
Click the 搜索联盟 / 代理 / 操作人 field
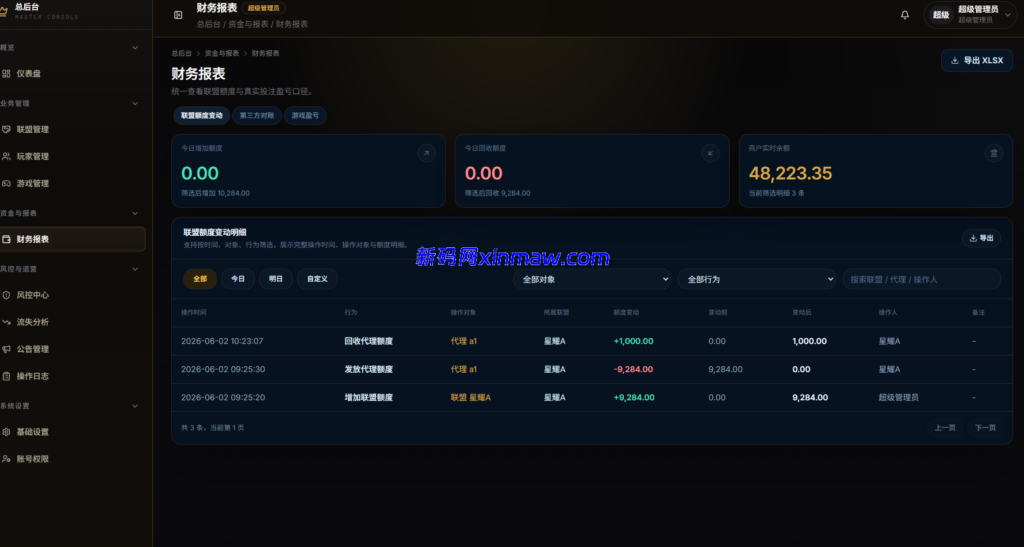[x=921, y=279]
